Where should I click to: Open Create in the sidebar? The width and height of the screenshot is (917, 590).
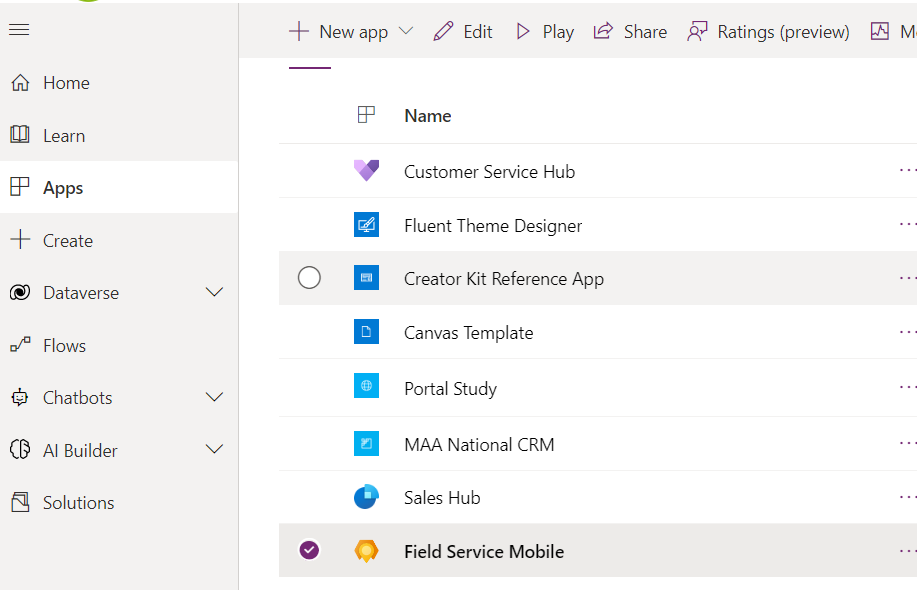[119, 240]
